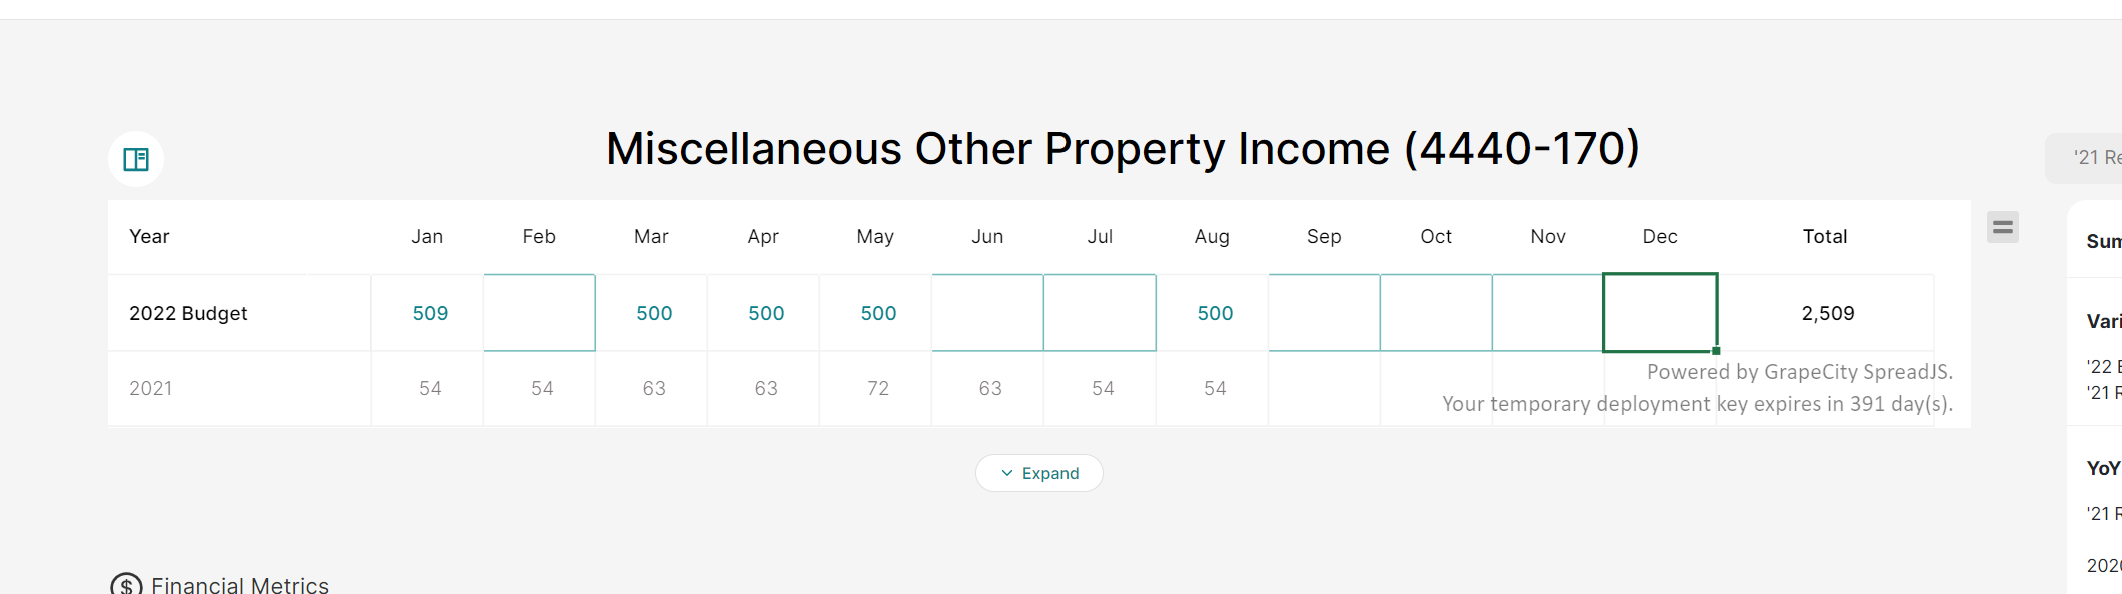Click the hamburger menu icon beside the table
The width and height of the screenshot is (2122, 594).
[x=2002, y=228]
